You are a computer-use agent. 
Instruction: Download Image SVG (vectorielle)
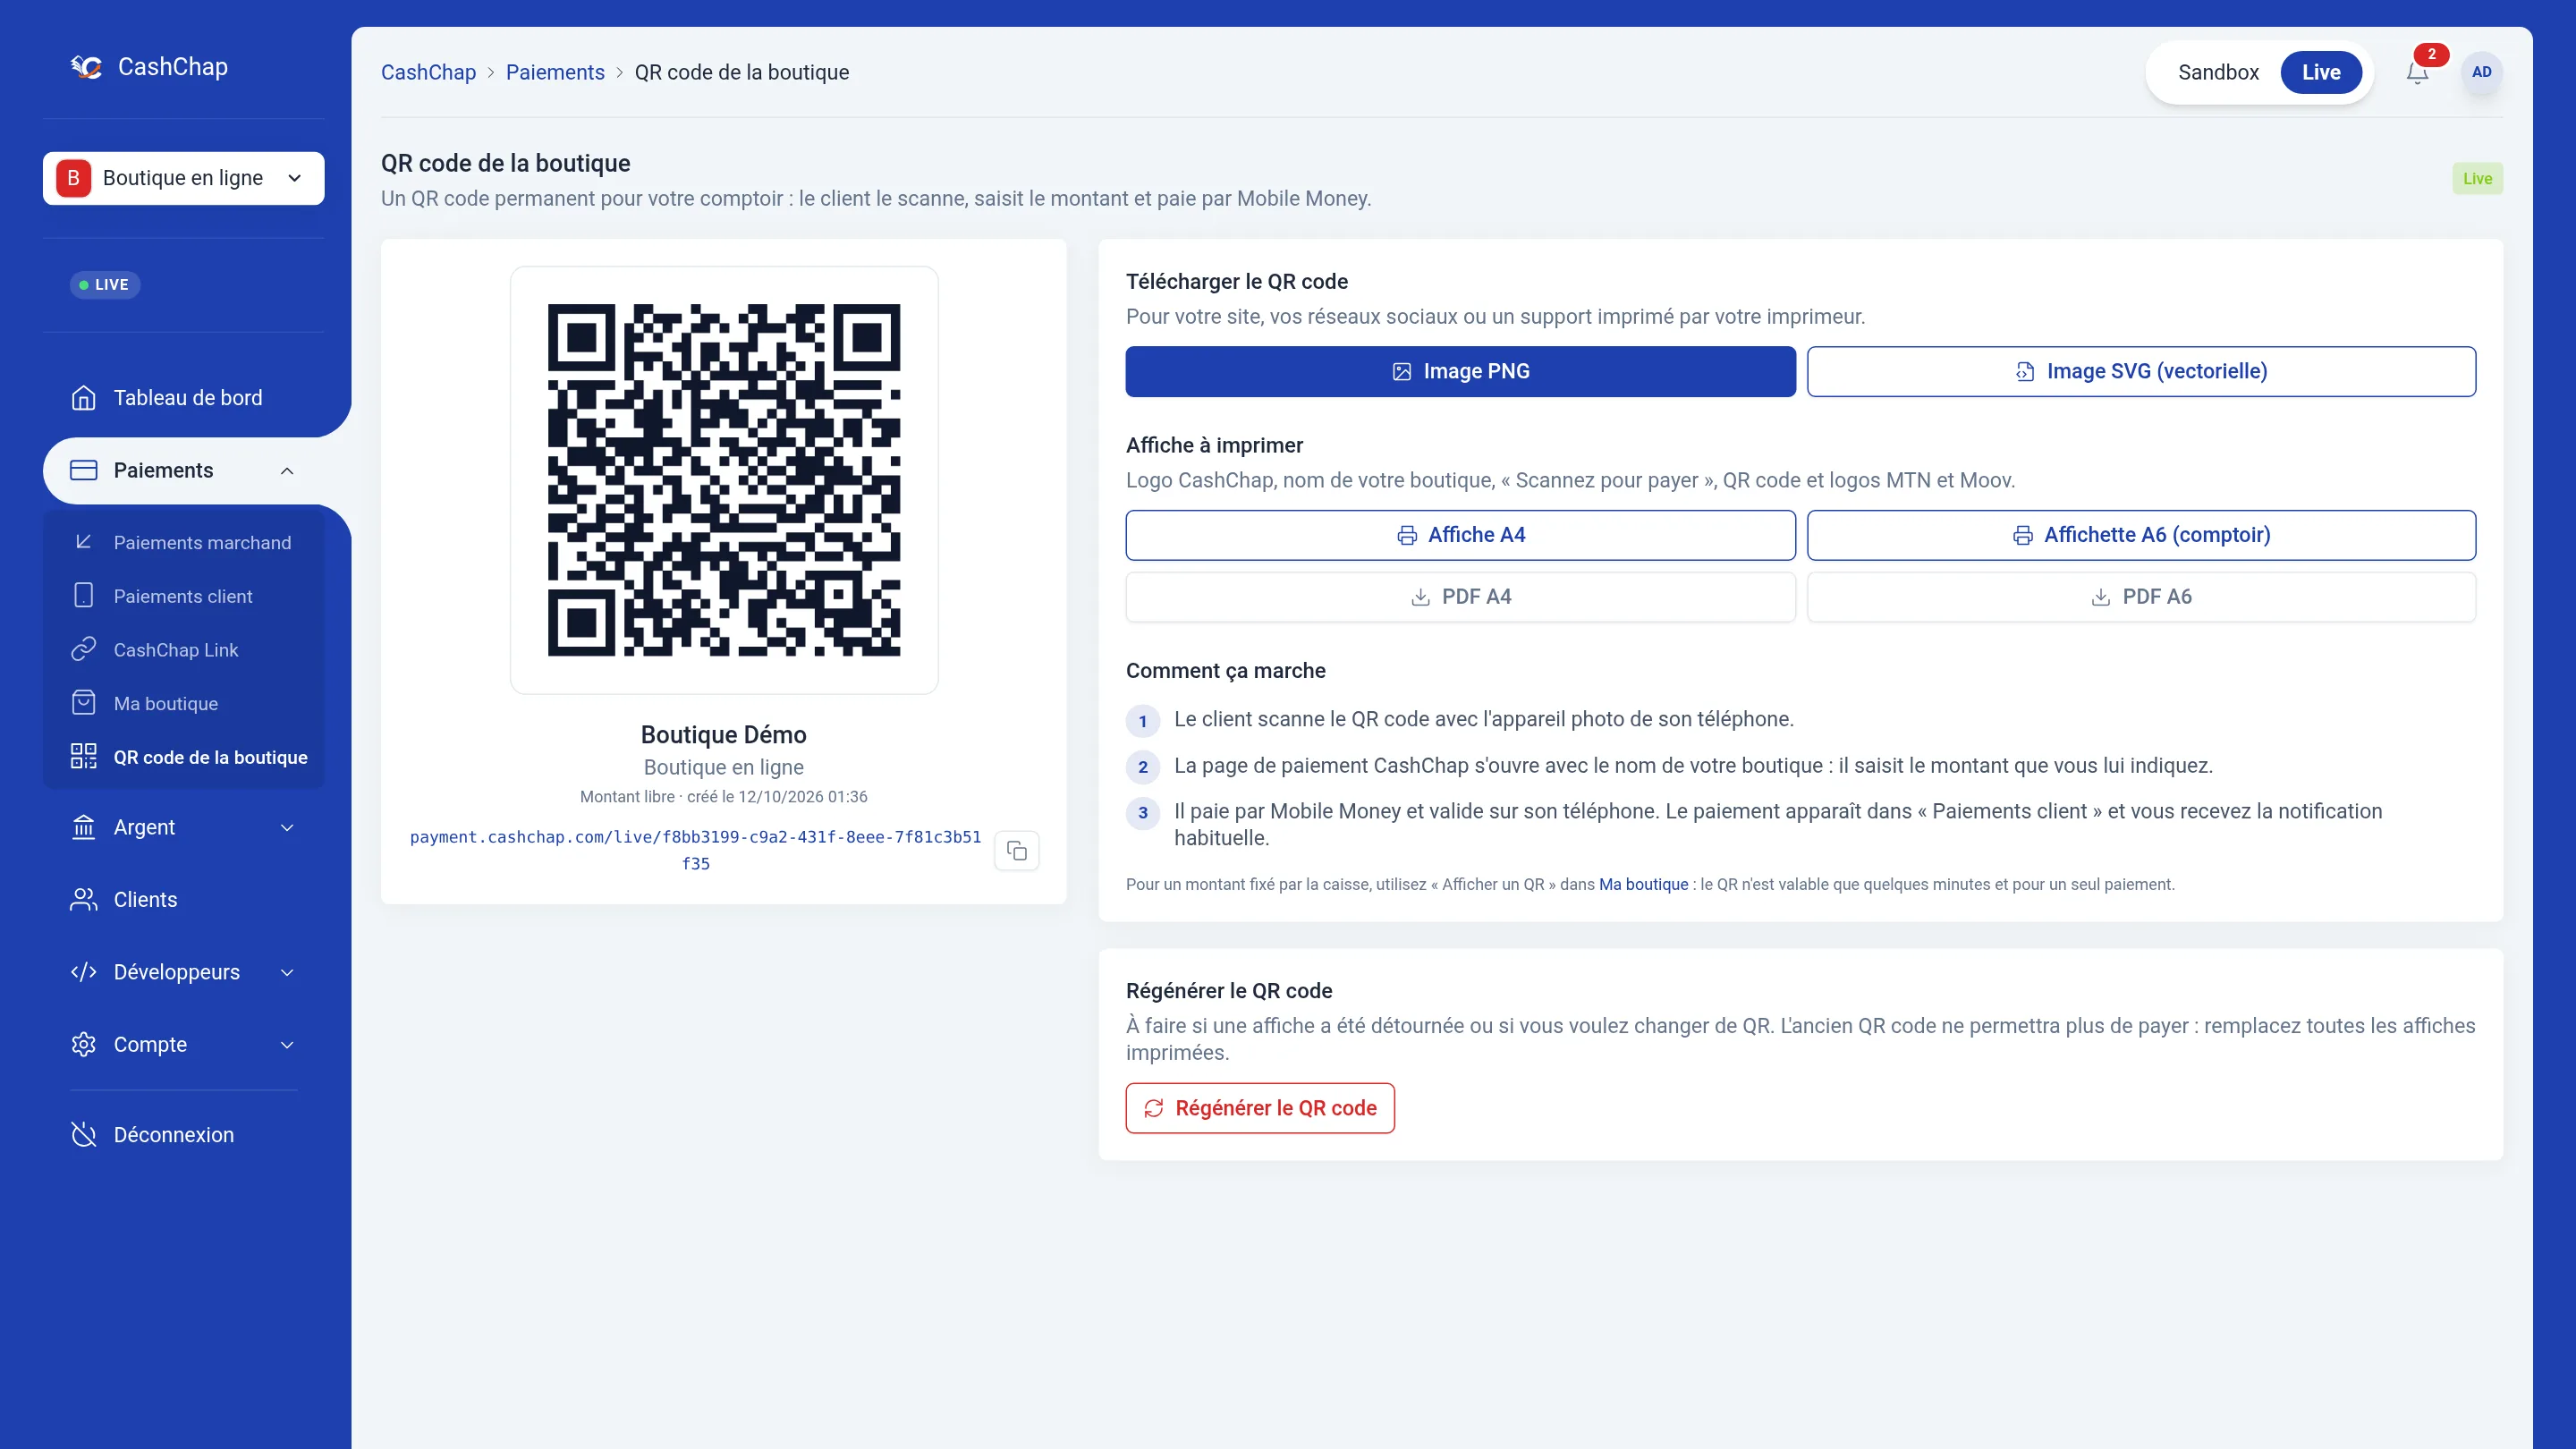2141,371
